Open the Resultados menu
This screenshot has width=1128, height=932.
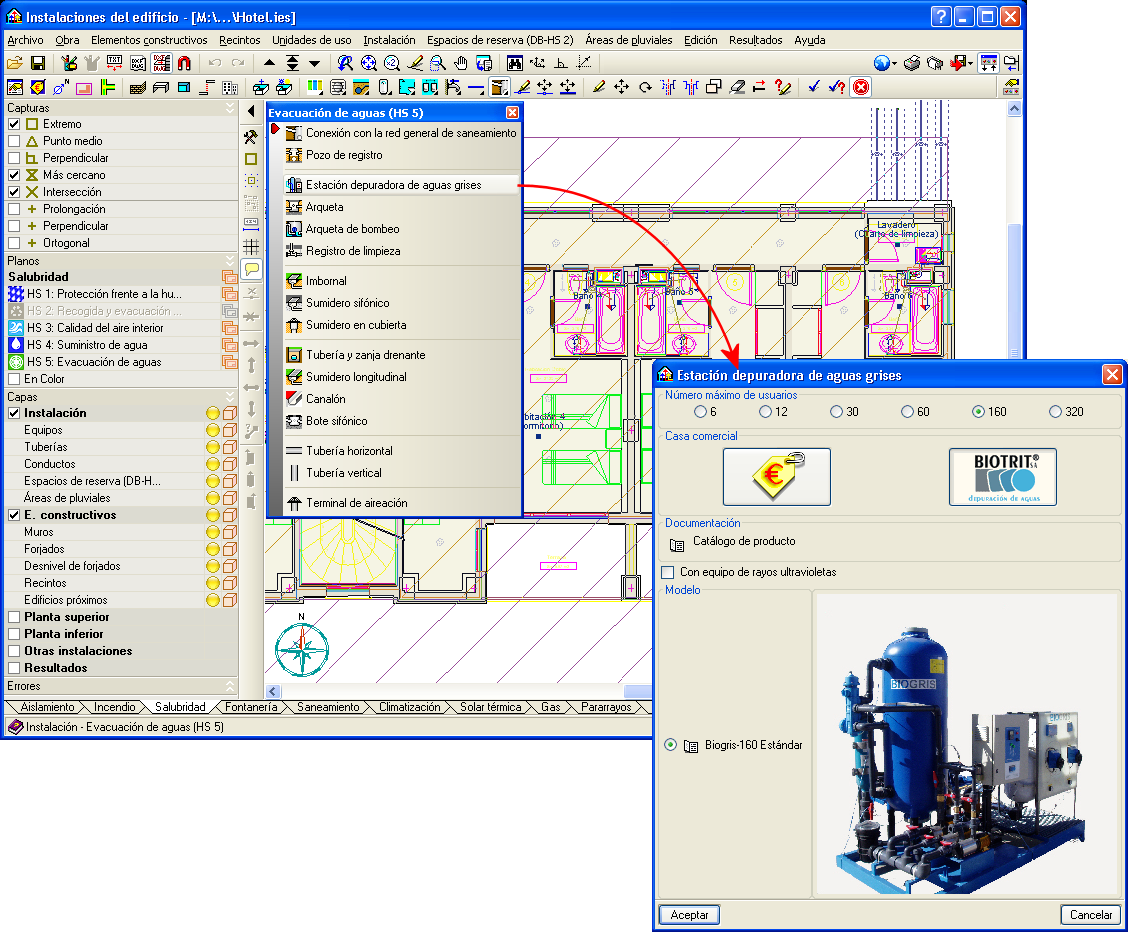tap(755, 40)
